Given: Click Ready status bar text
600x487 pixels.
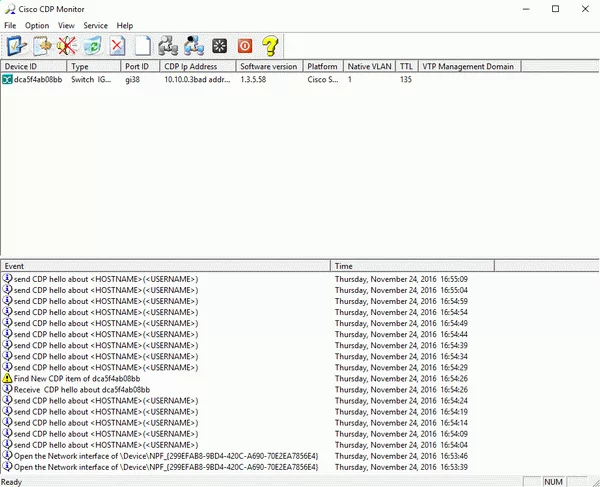Looking at the screenshot, I should [x=11, y=482].
